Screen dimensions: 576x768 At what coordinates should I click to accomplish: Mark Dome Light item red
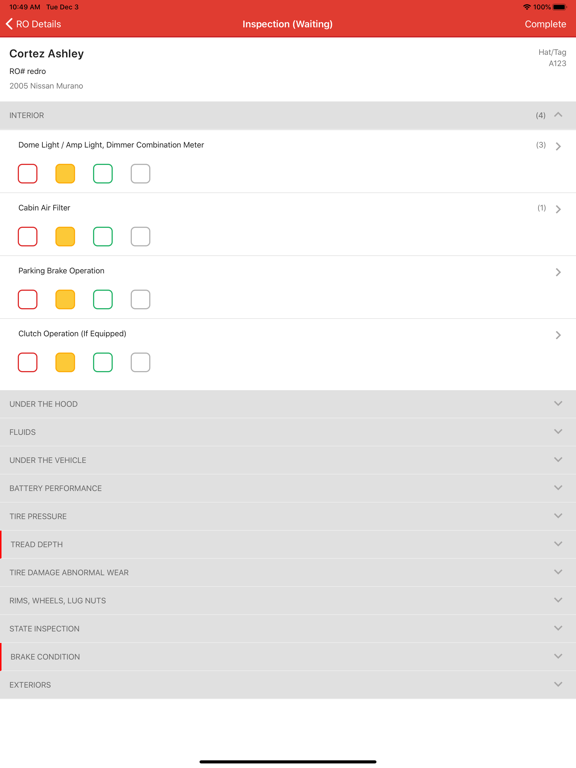click(27, 174)
